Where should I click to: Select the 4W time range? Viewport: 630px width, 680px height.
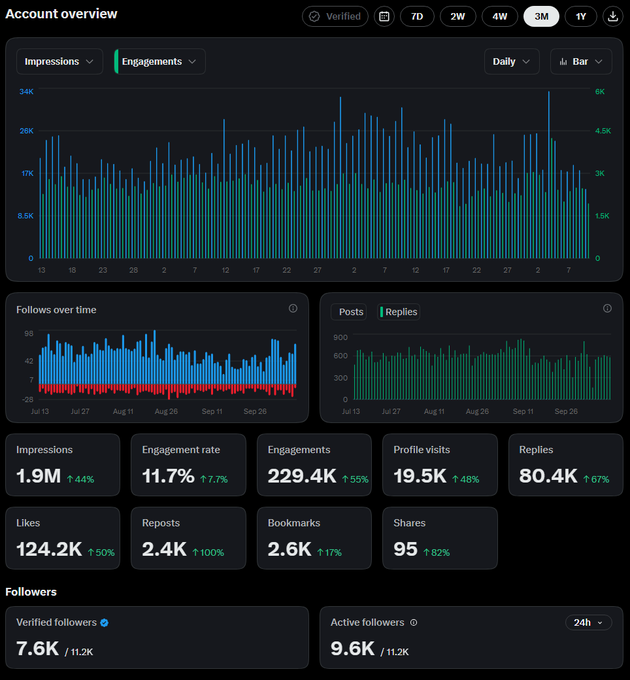pyautogui.click(x=499, y=16)
